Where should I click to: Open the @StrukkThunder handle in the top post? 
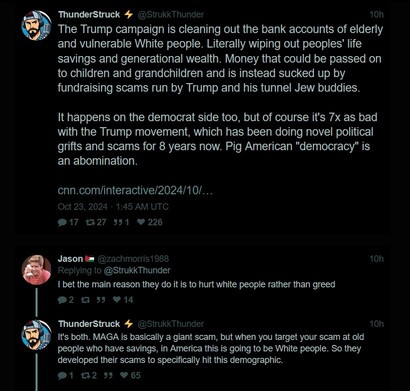coord(170,15)
